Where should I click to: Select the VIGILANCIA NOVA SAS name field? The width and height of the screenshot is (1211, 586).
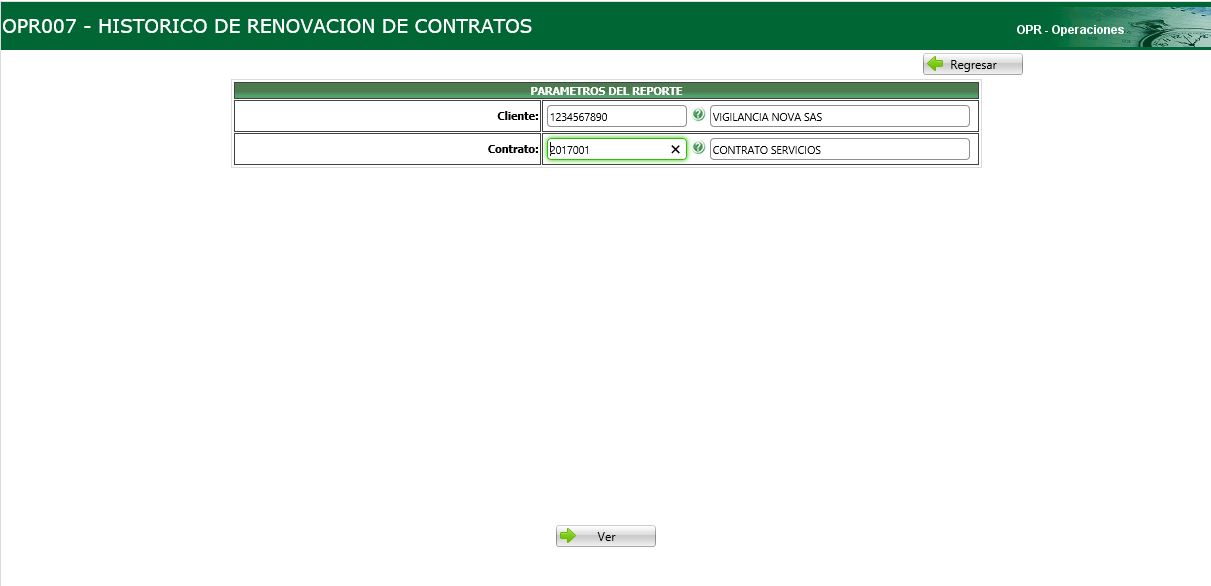click(x=838, y=115)
